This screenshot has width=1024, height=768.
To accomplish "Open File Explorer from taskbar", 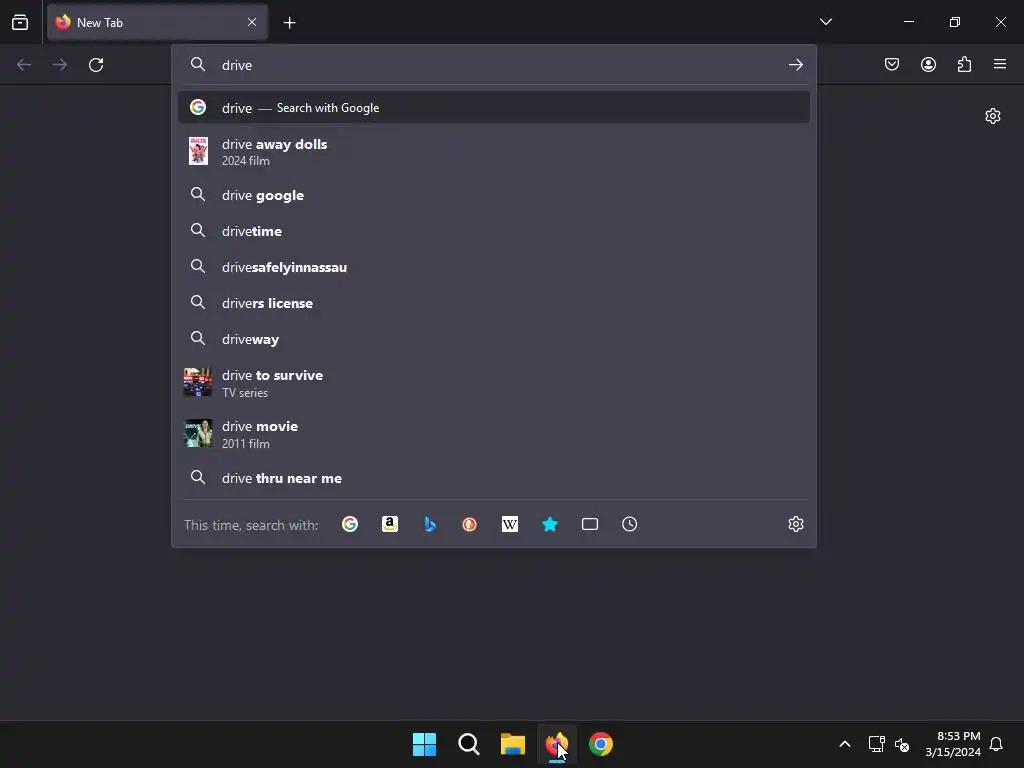I will point(513,744).
